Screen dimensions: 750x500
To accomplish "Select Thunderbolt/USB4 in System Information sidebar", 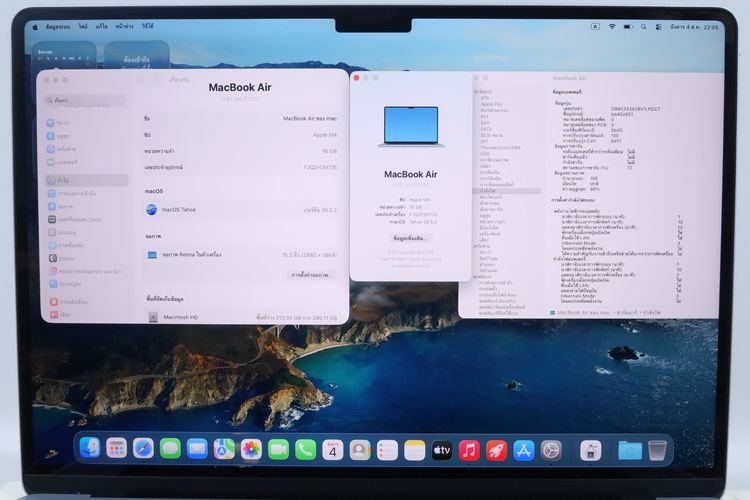I will pyautogui.click(x=500, y=148).
